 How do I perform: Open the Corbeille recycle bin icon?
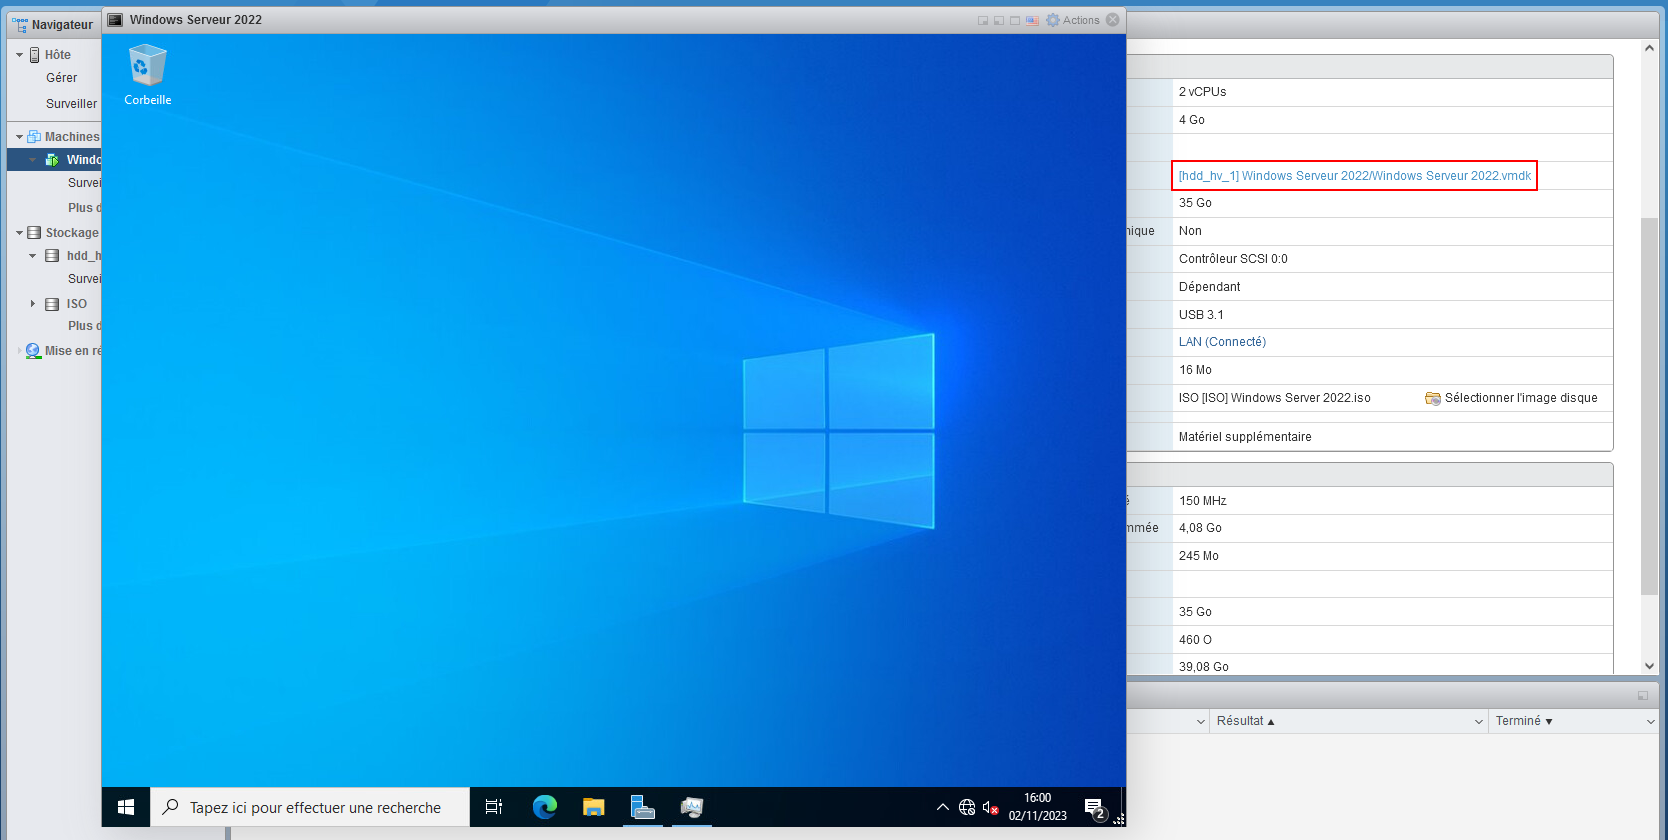tap(147, 75)
